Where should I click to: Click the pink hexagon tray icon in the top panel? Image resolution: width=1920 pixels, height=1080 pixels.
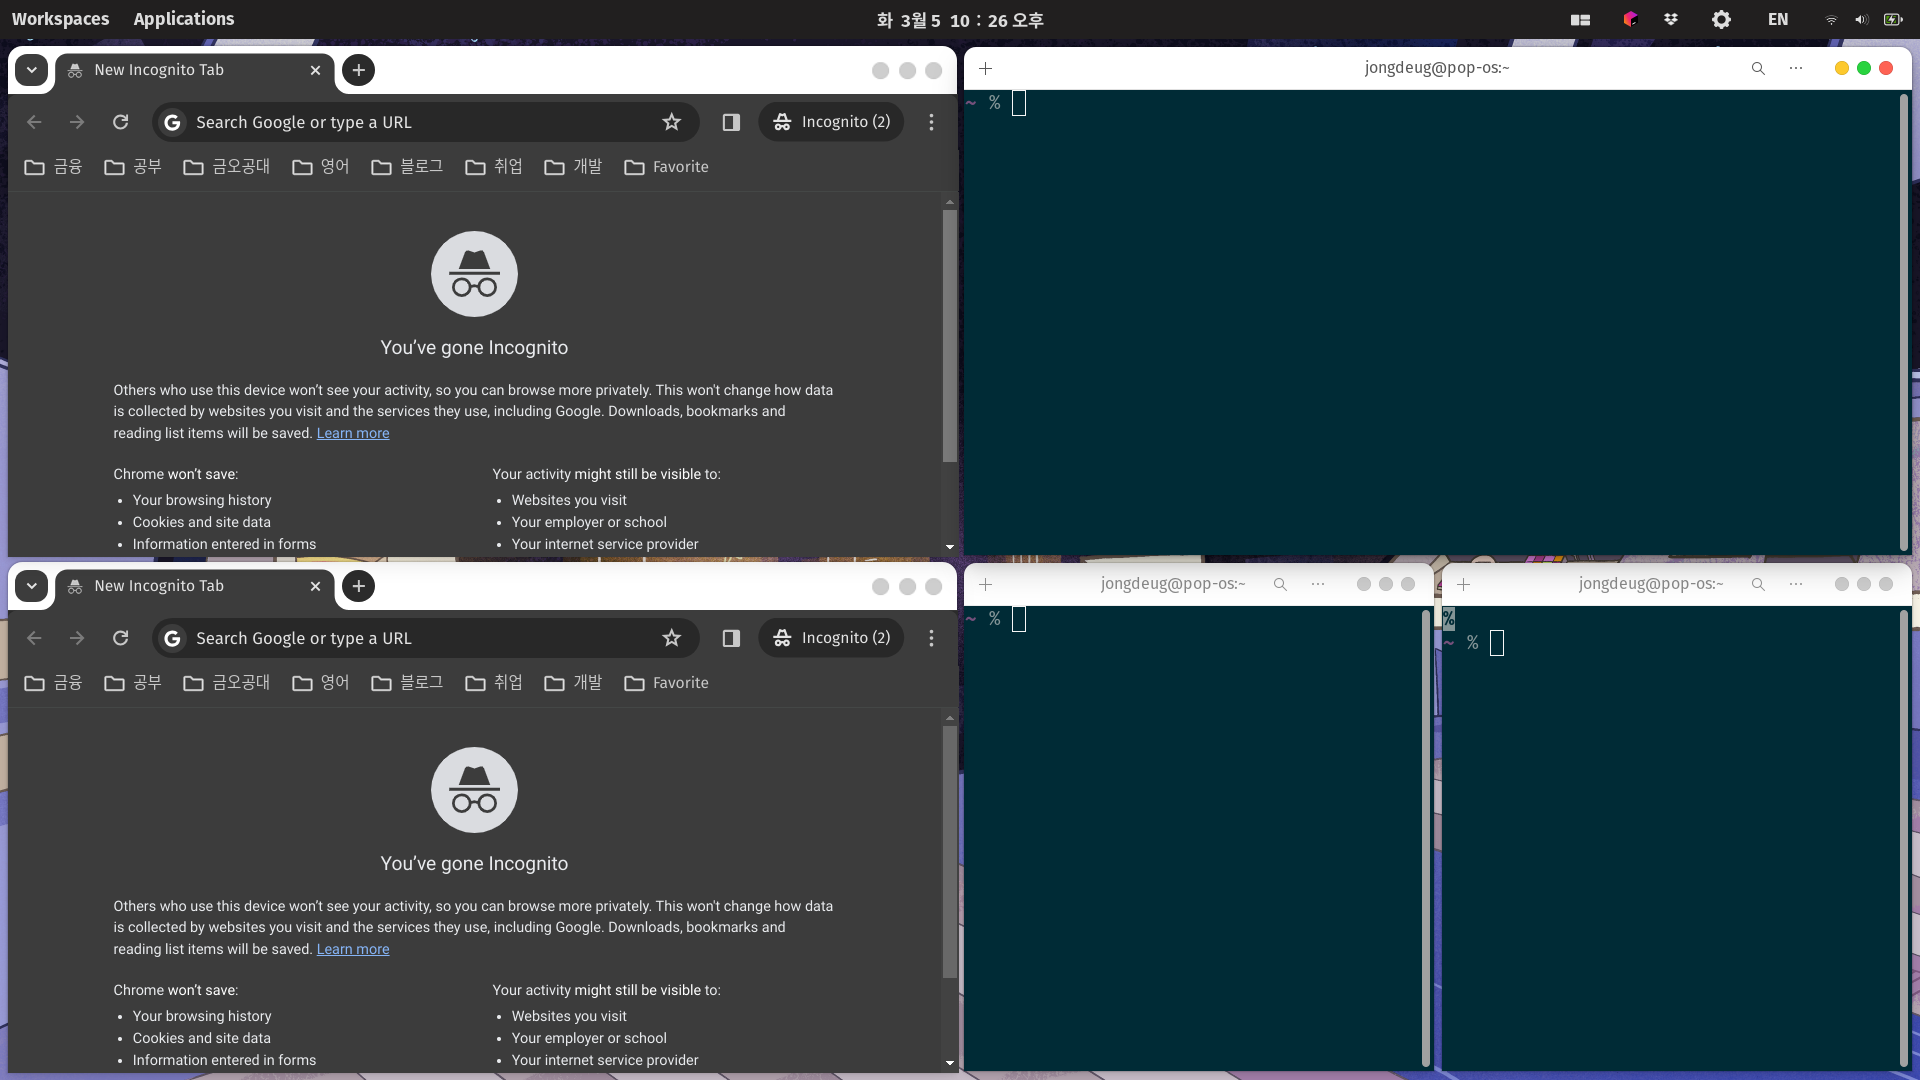1630,19
